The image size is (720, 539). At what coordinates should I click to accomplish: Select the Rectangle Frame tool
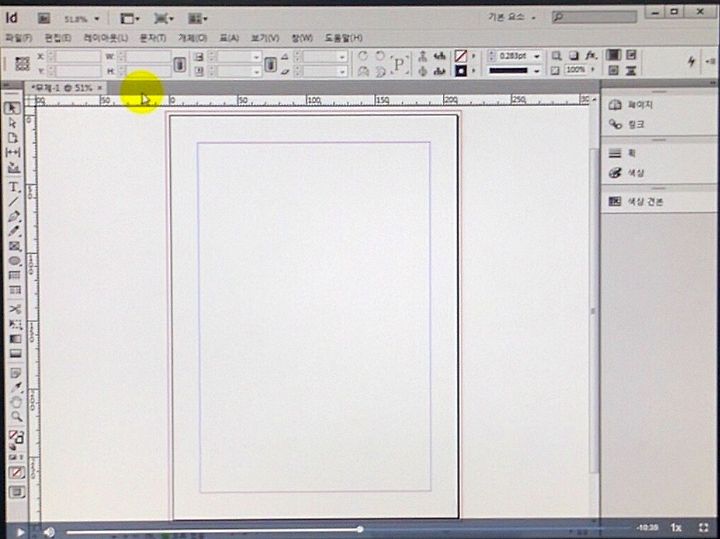[x=14, y=247]
